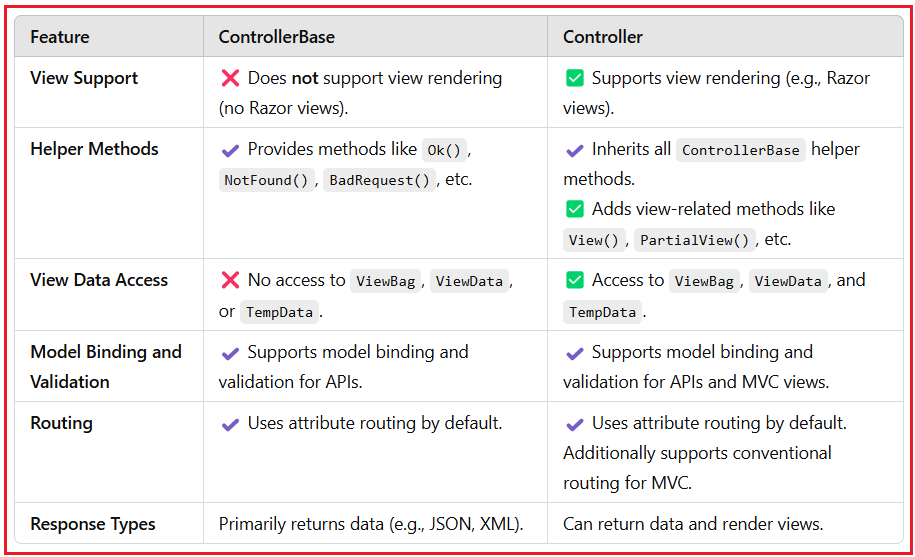
Task: Click the "Response Types" row label
Action: [93, 524]
